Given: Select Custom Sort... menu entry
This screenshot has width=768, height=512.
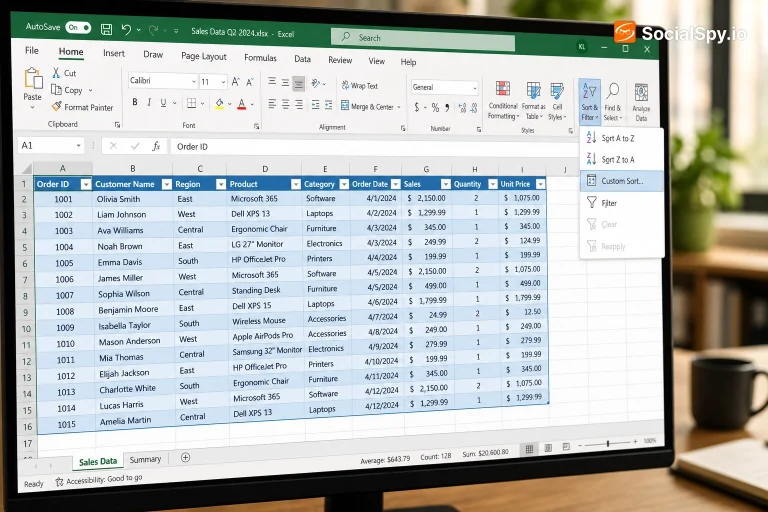Looking at the screenshot, I should point(621,181).
